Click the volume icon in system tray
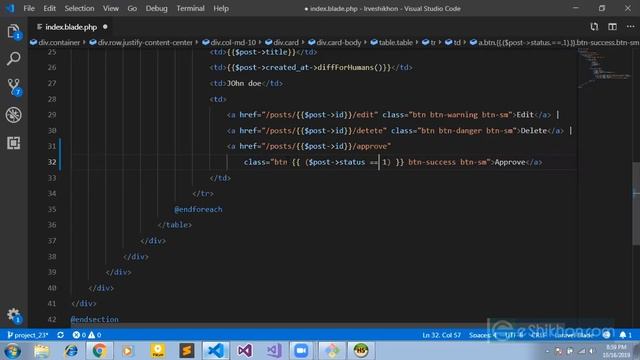Viewport: 640px width, 360px height. click(x=591, y=351)
